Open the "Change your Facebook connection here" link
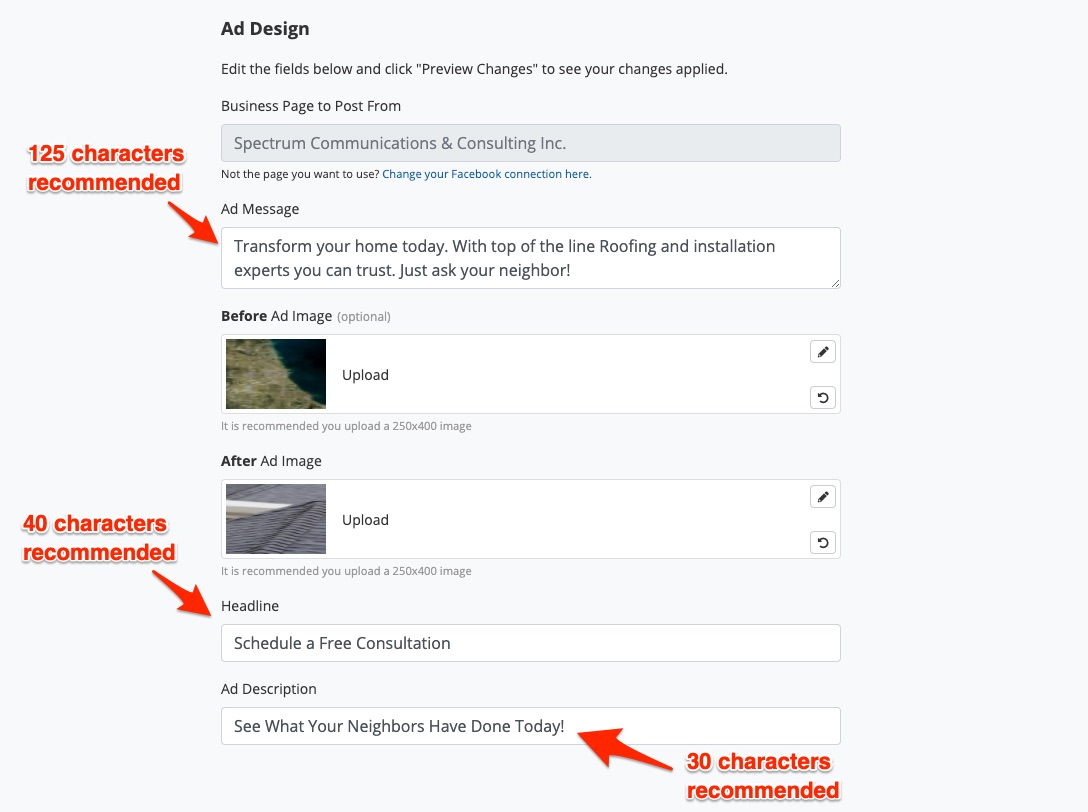The image size is (1088, 812). 486,174
